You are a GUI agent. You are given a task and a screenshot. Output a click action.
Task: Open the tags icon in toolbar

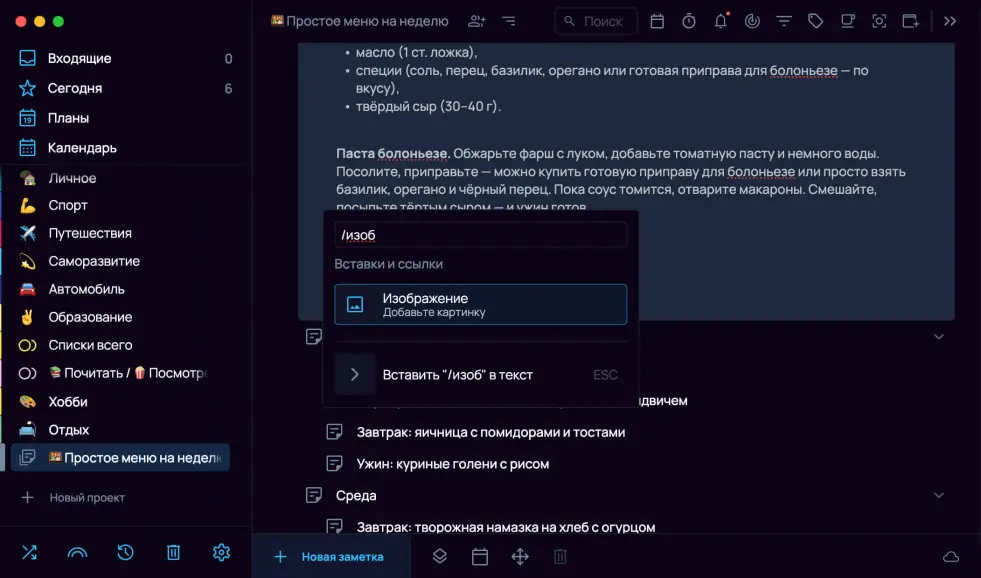click(815, 21)
